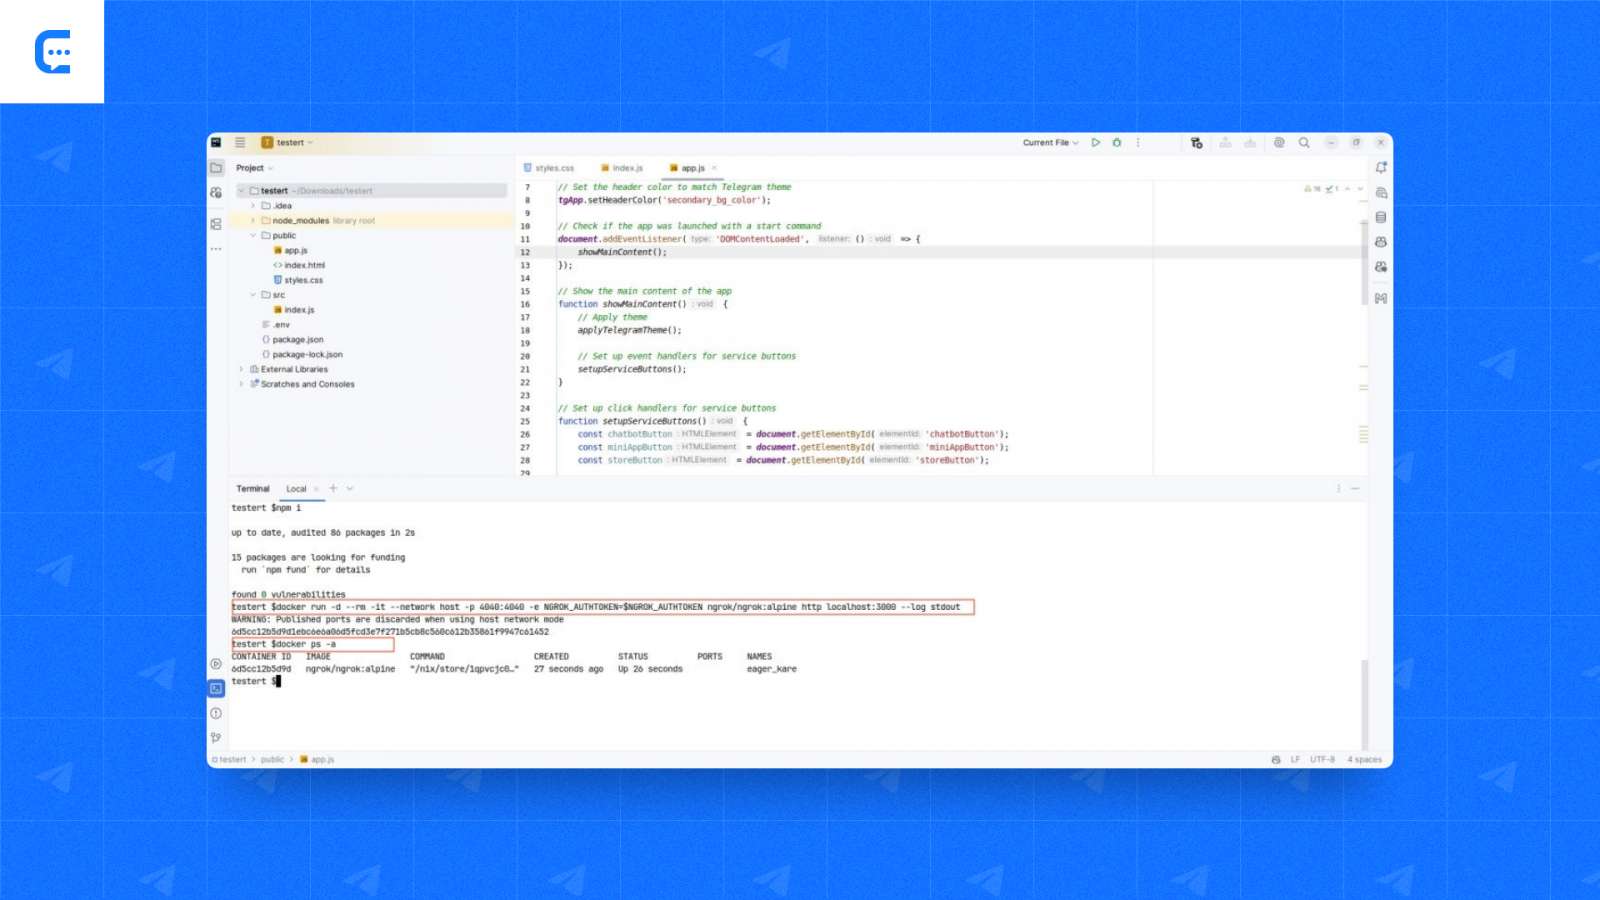
Task: Switch to the styles.css editor tab
Action: tap(549, 168)
